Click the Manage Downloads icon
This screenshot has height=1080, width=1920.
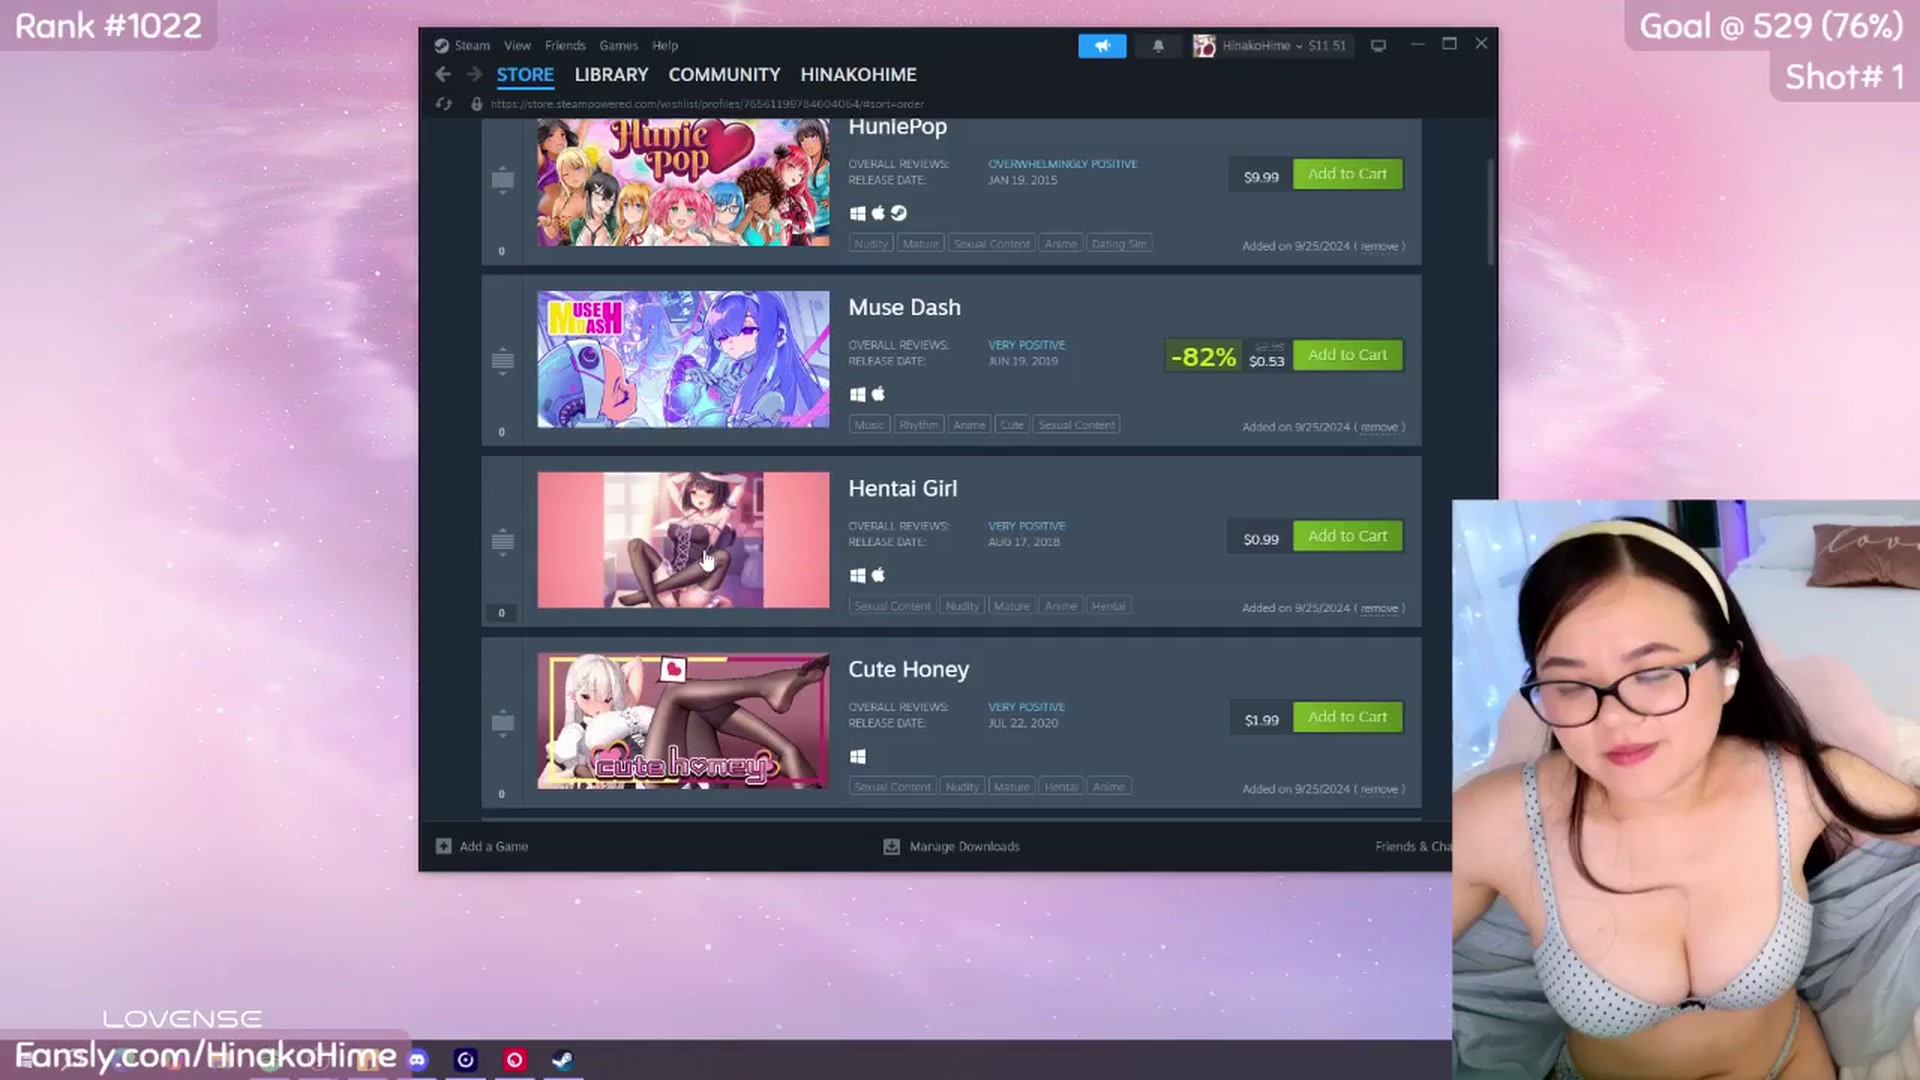point(891,847)
